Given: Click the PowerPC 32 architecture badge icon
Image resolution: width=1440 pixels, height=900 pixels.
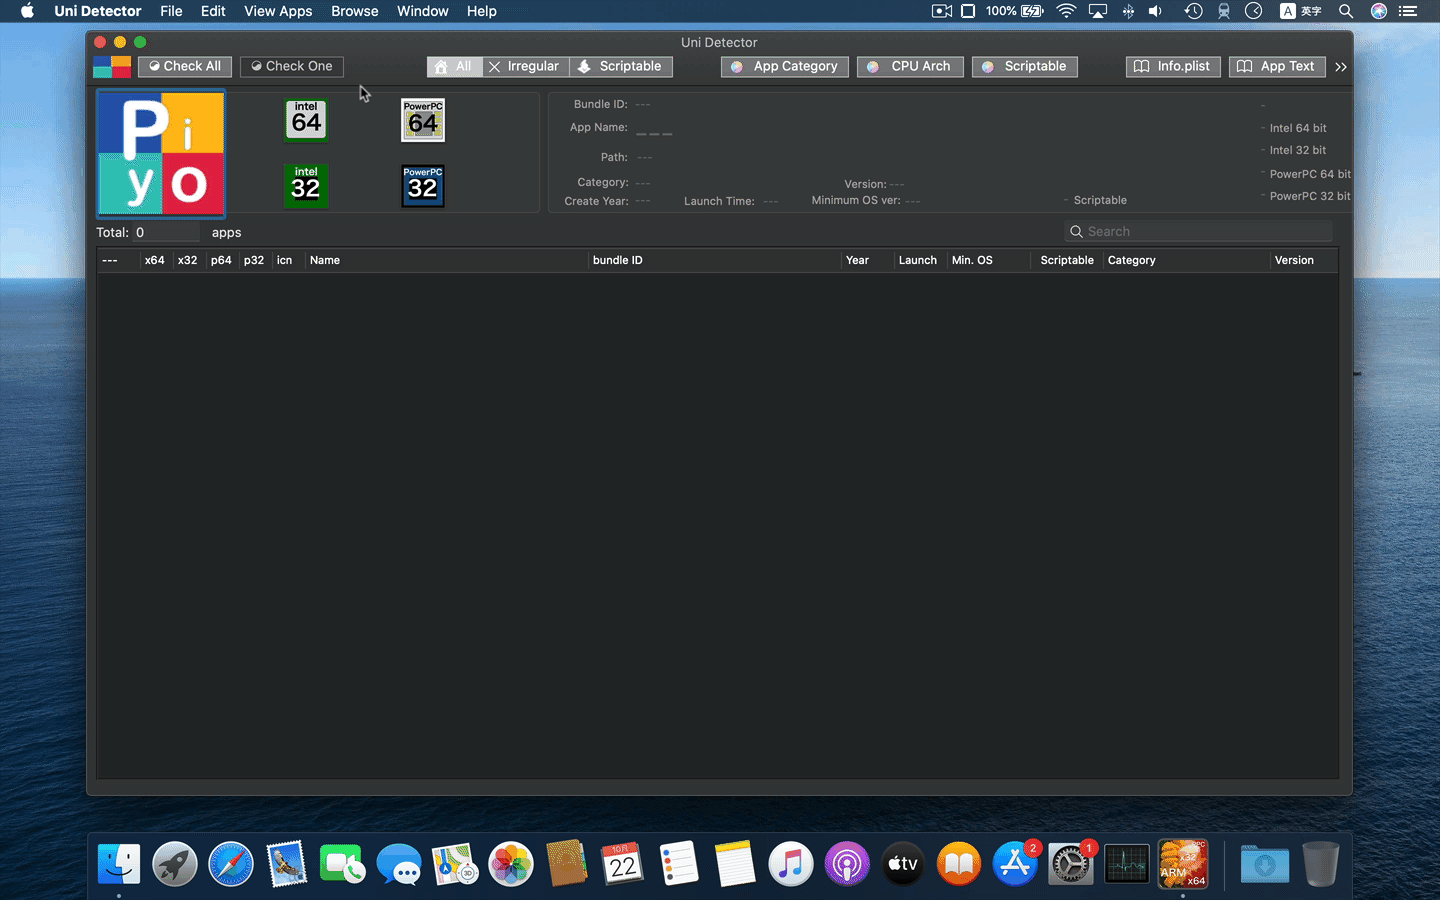Looking at the screenshot, I should click(x=423, y=186).
